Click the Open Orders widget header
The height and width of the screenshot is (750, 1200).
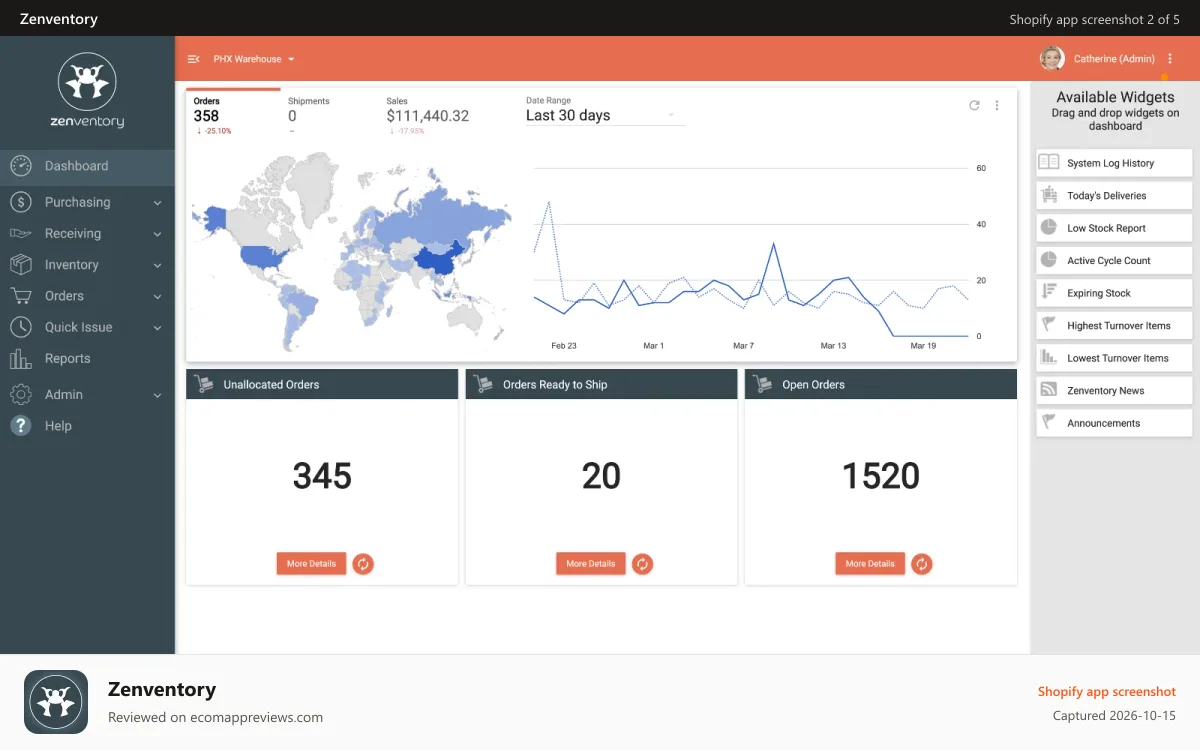(880, 384)
